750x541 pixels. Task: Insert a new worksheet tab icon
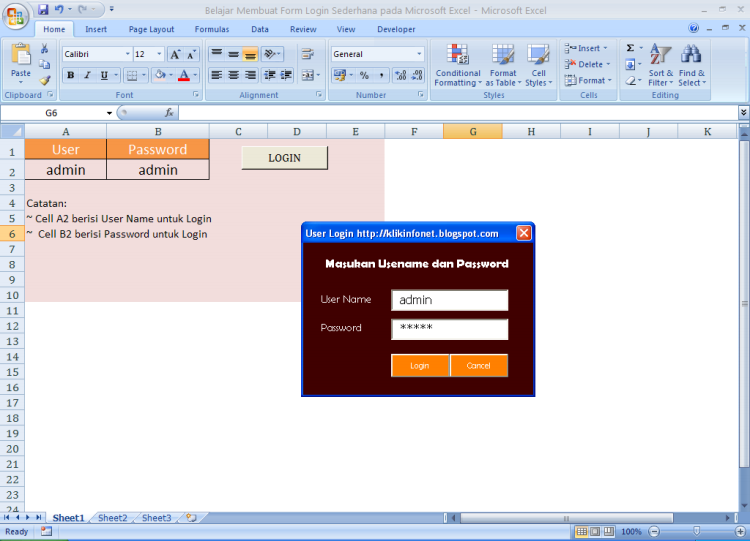click(192, 518)
